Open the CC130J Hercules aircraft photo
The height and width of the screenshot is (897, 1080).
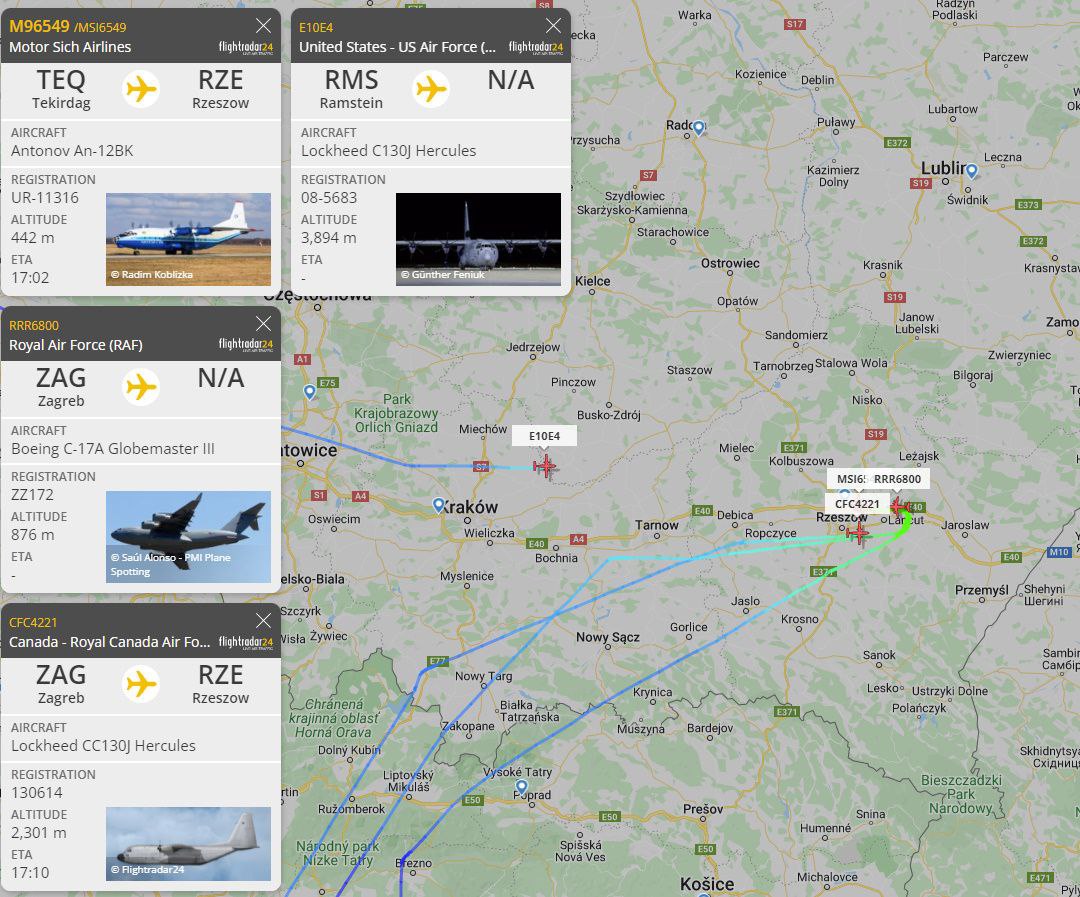click(188, 843)
